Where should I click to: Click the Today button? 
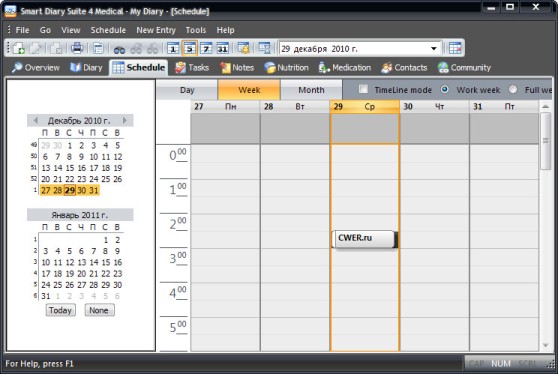click(x=60, y=310)
